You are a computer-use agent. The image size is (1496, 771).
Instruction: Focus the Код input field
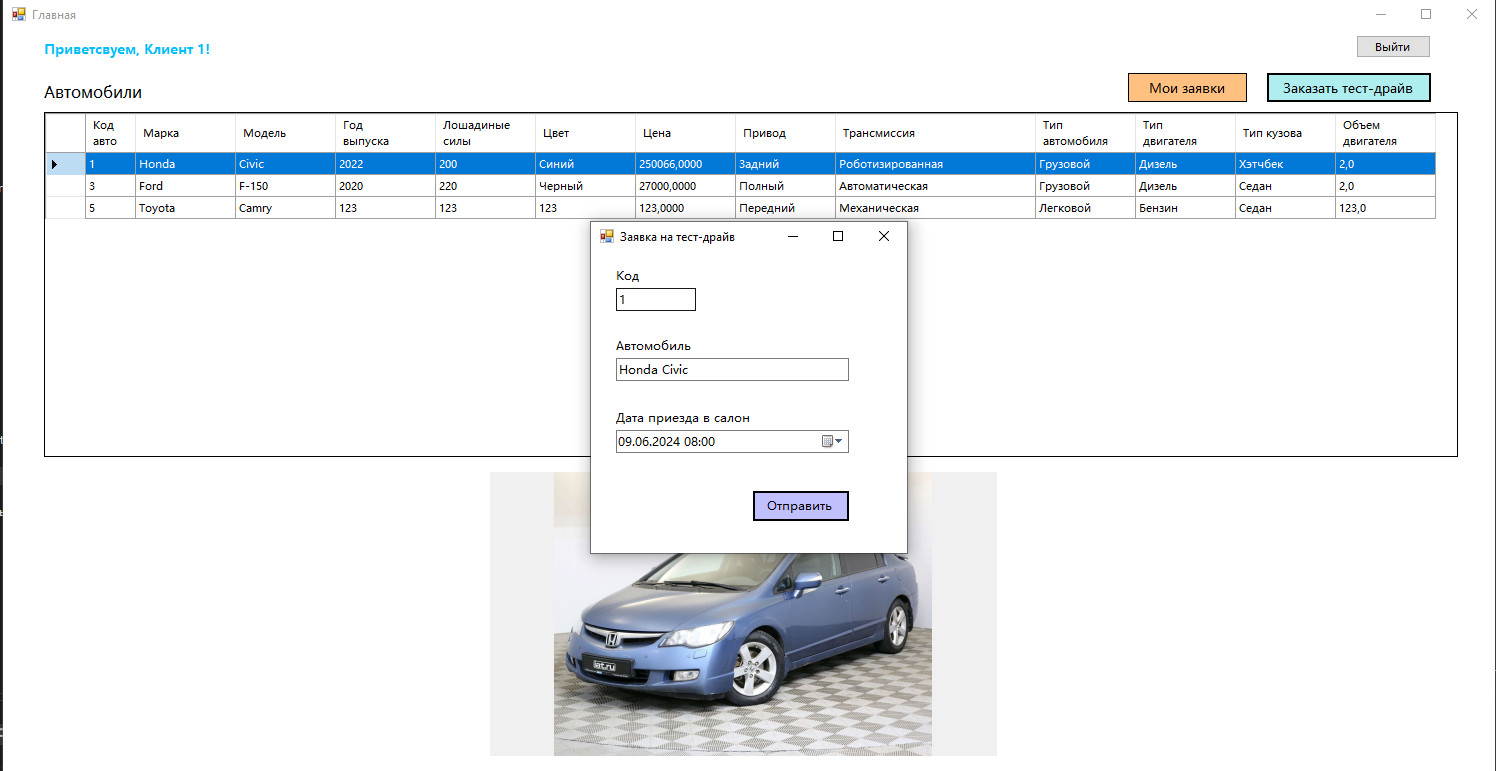click(655, 299)
